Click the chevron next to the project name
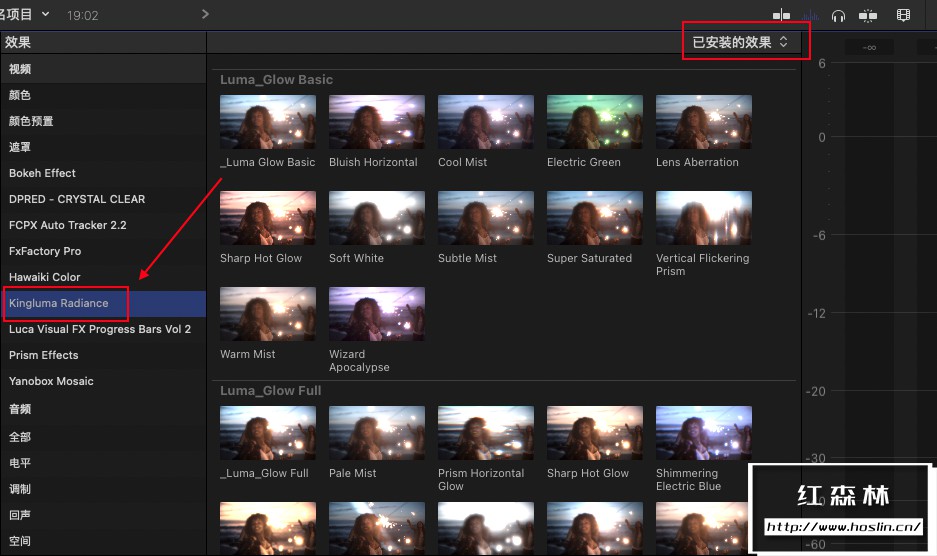This screenshot has height=556, width=937. (x=45, y=13)
